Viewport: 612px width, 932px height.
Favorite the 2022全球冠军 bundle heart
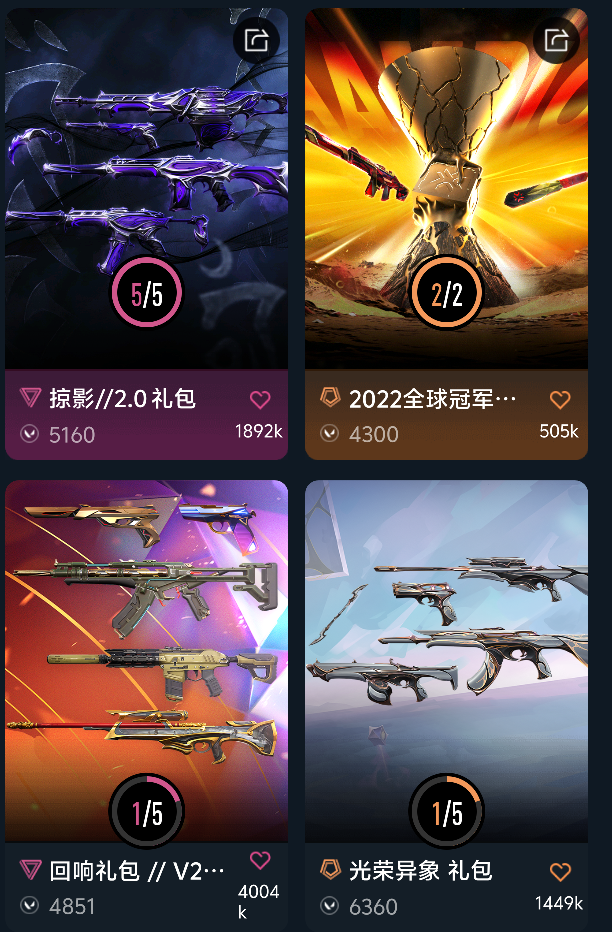(x=560, y=399)
